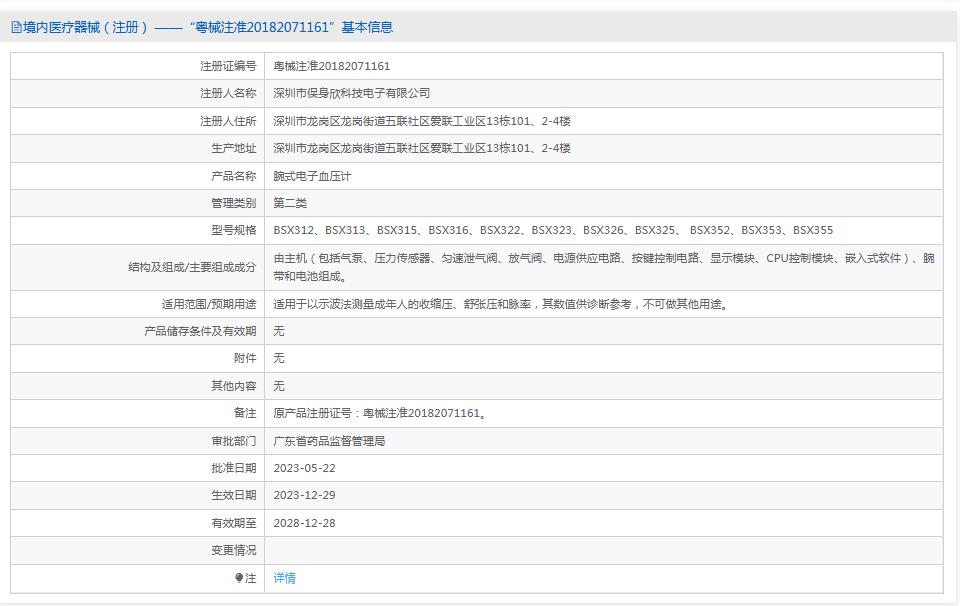
Task: Select approval department 广东省药品监督管理局
Action: click(330, 441)
